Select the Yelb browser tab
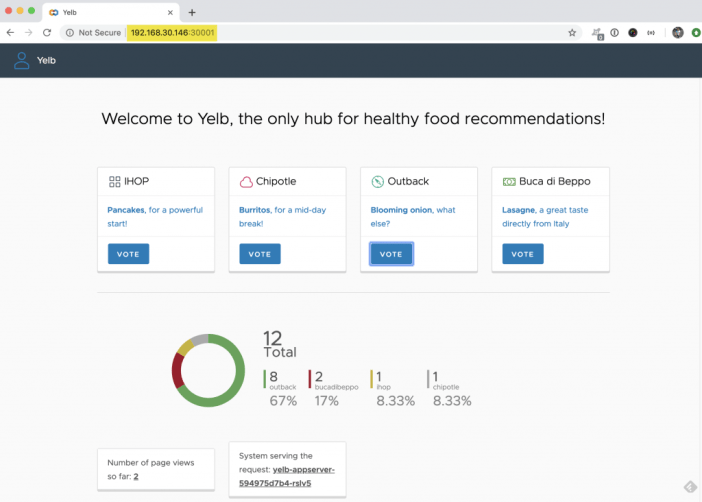Image resolution: width=702 pixels, height=502 pixels. [111, 13]
